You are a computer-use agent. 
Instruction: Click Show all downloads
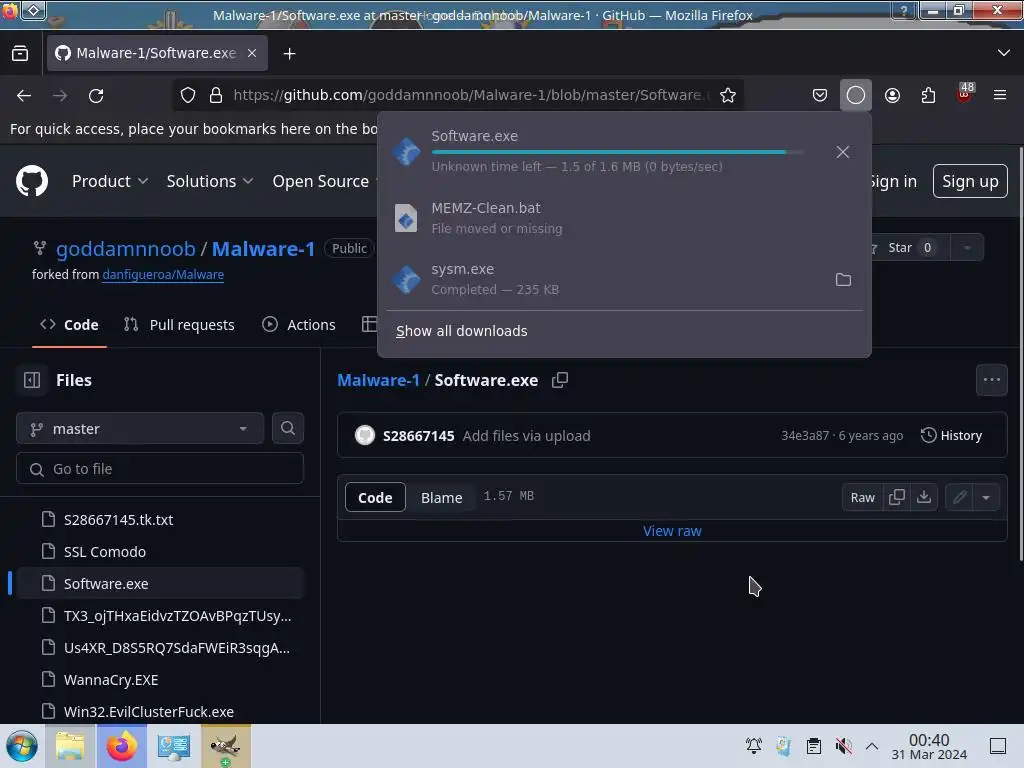[461, 331]
